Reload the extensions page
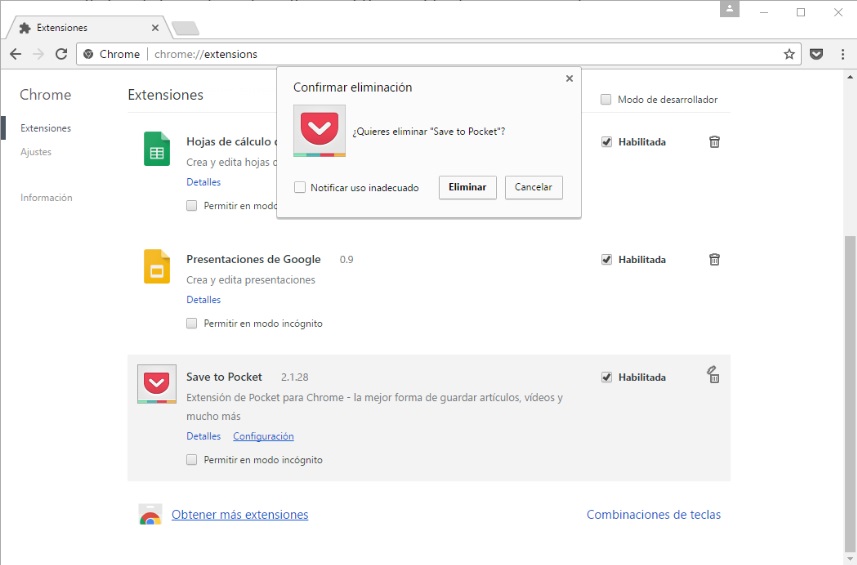The height and width of the screenshot is (565, 857). coord(61,54)
